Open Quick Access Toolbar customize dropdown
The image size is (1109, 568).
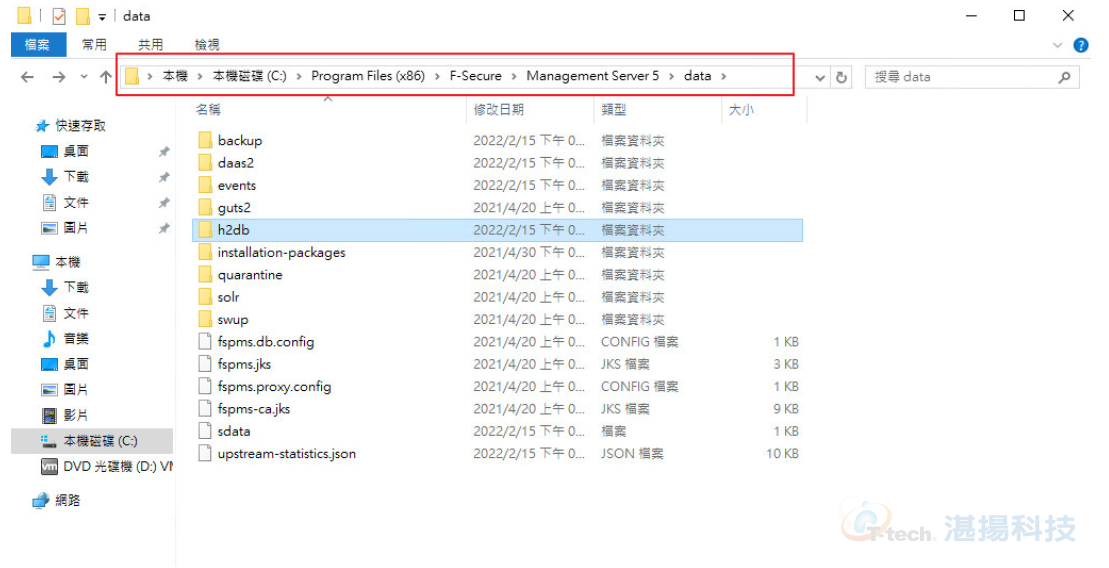point(102,16)
